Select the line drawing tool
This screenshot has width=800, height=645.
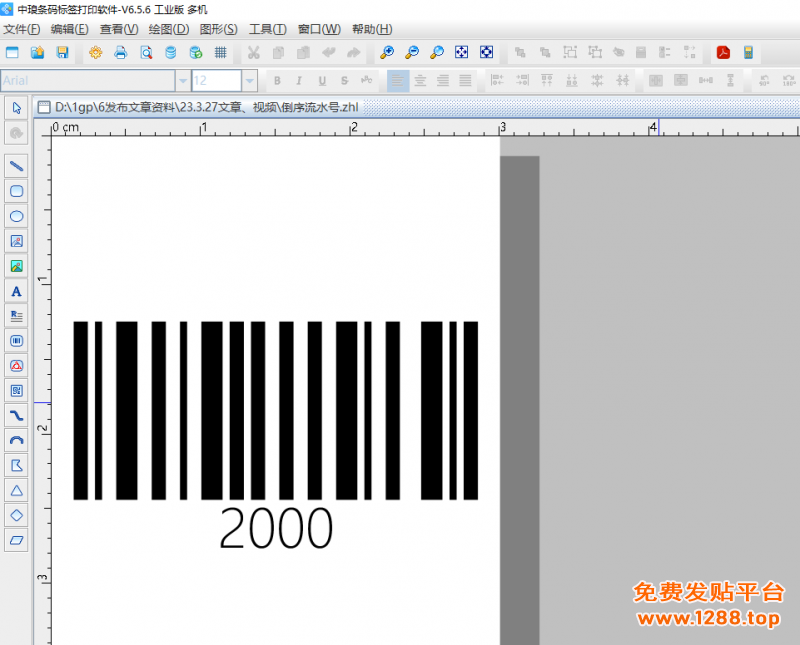(16, 166)
